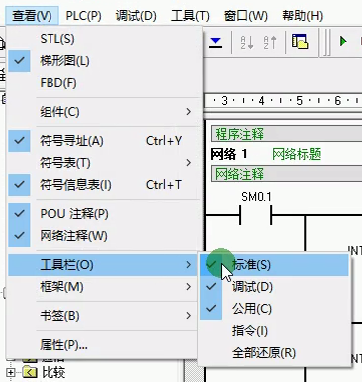Screen dimensions: 362x382
Task: Click the sort descending Z-A icon
Action: (270, 42)
